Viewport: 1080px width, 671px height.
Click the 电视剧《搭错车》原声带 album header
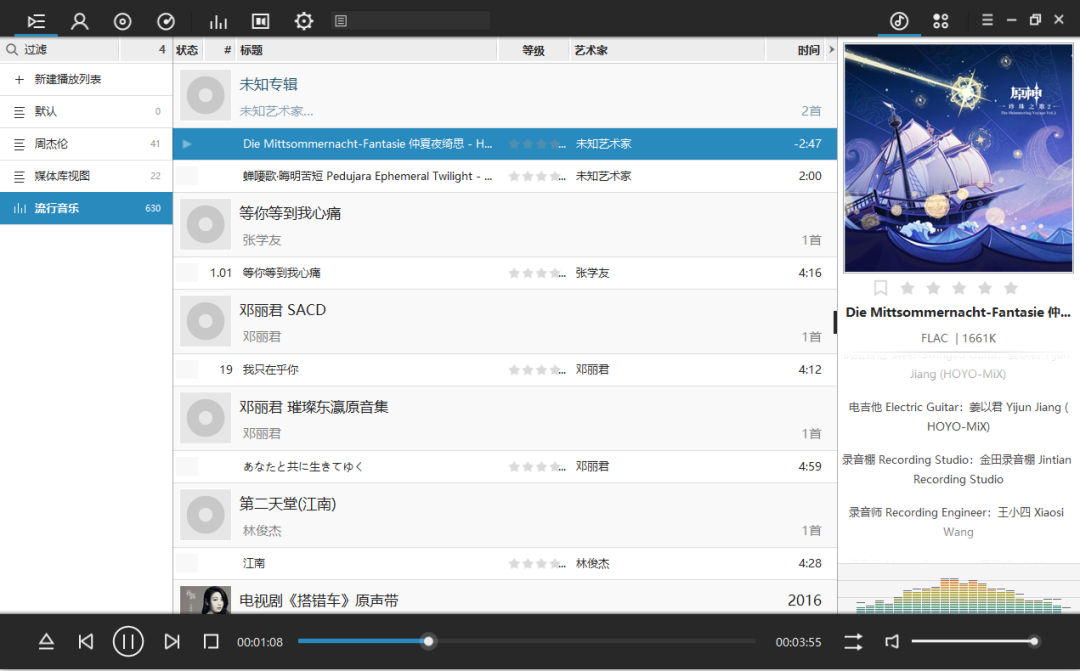tap(505, 597)
